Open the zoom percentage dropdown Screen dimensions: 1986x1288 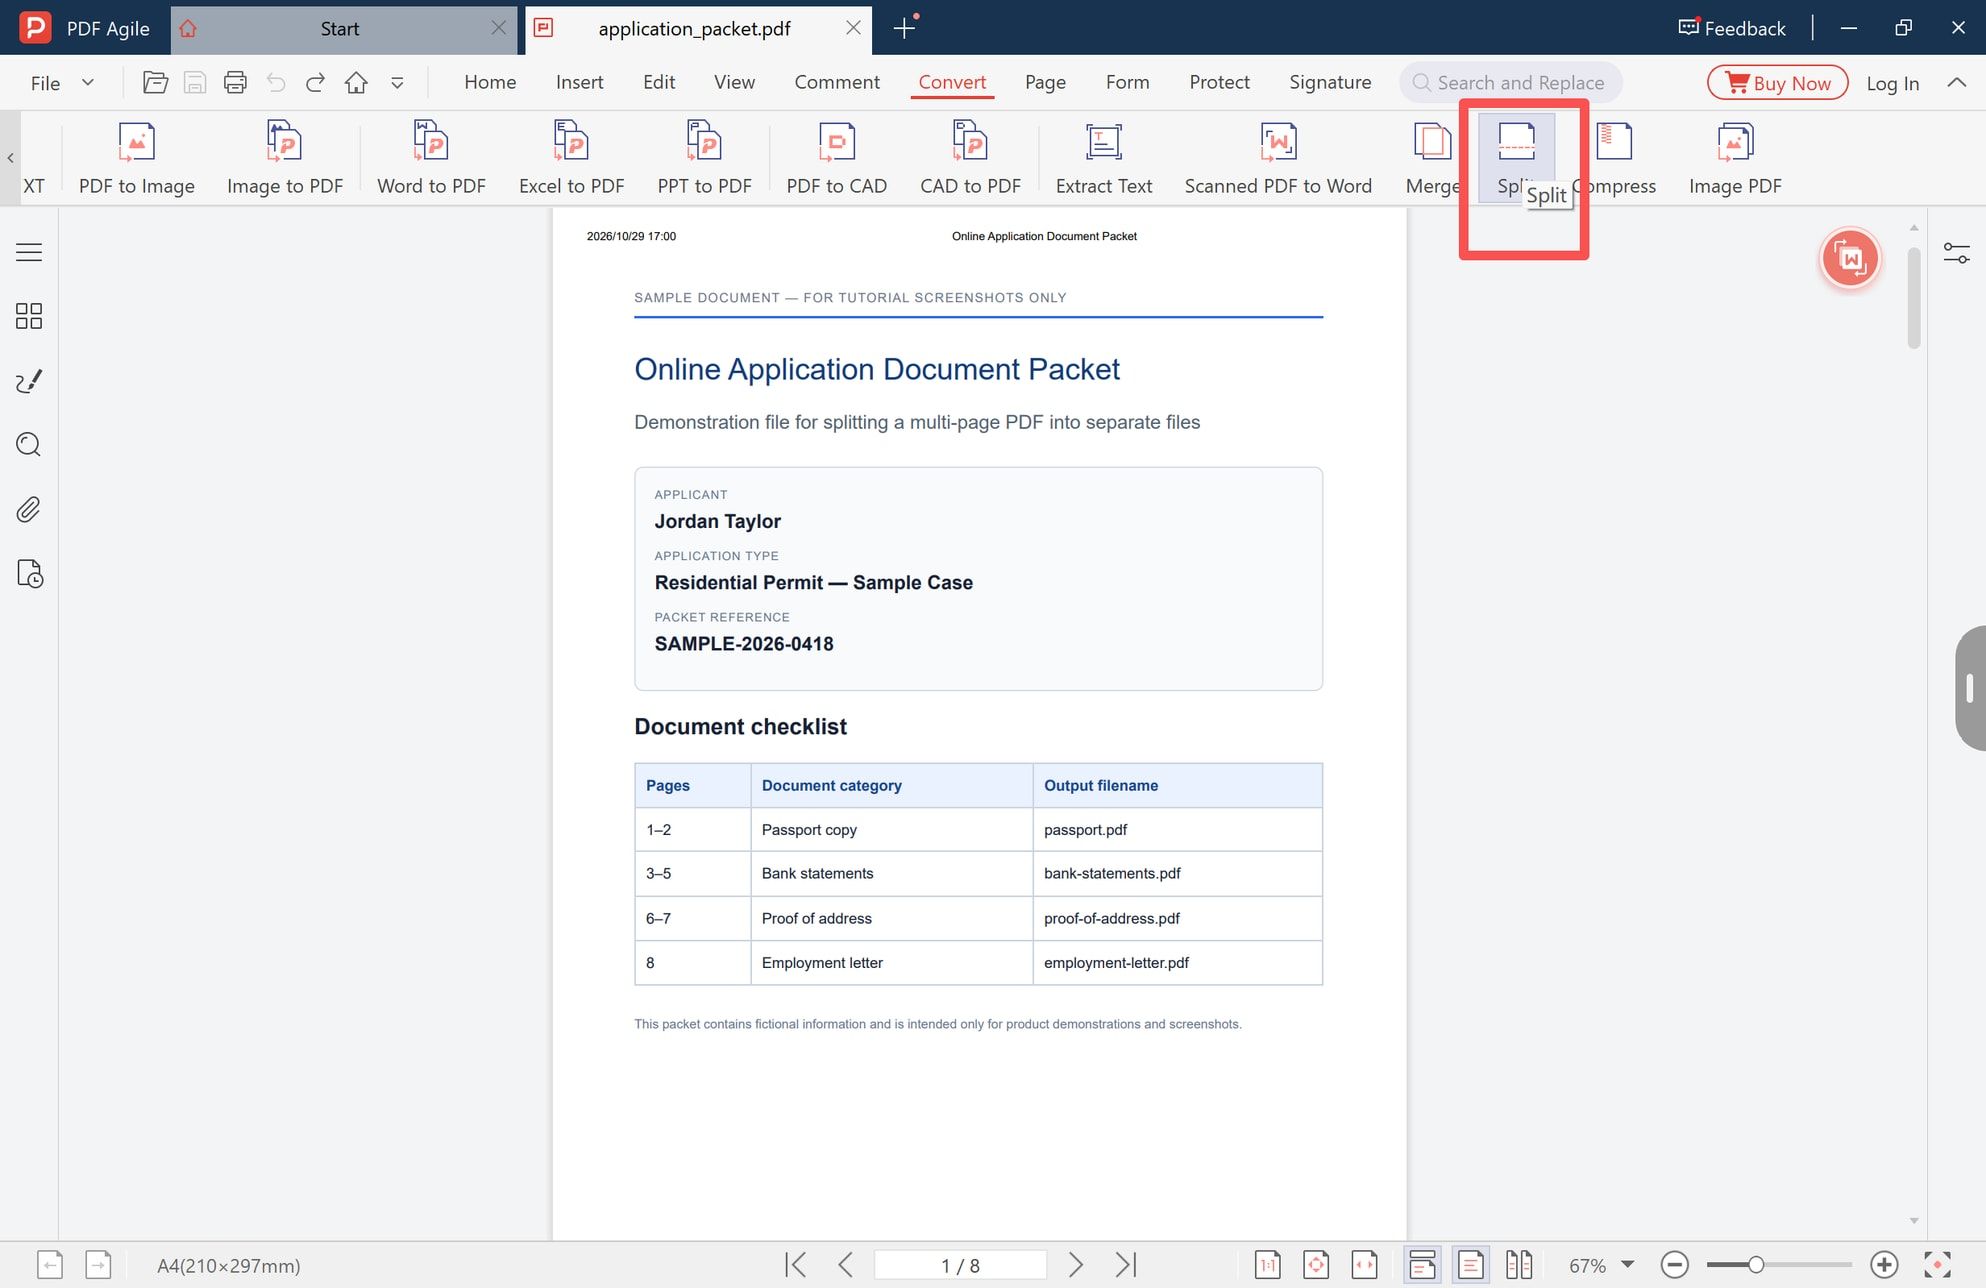tap(1628, 1265)
